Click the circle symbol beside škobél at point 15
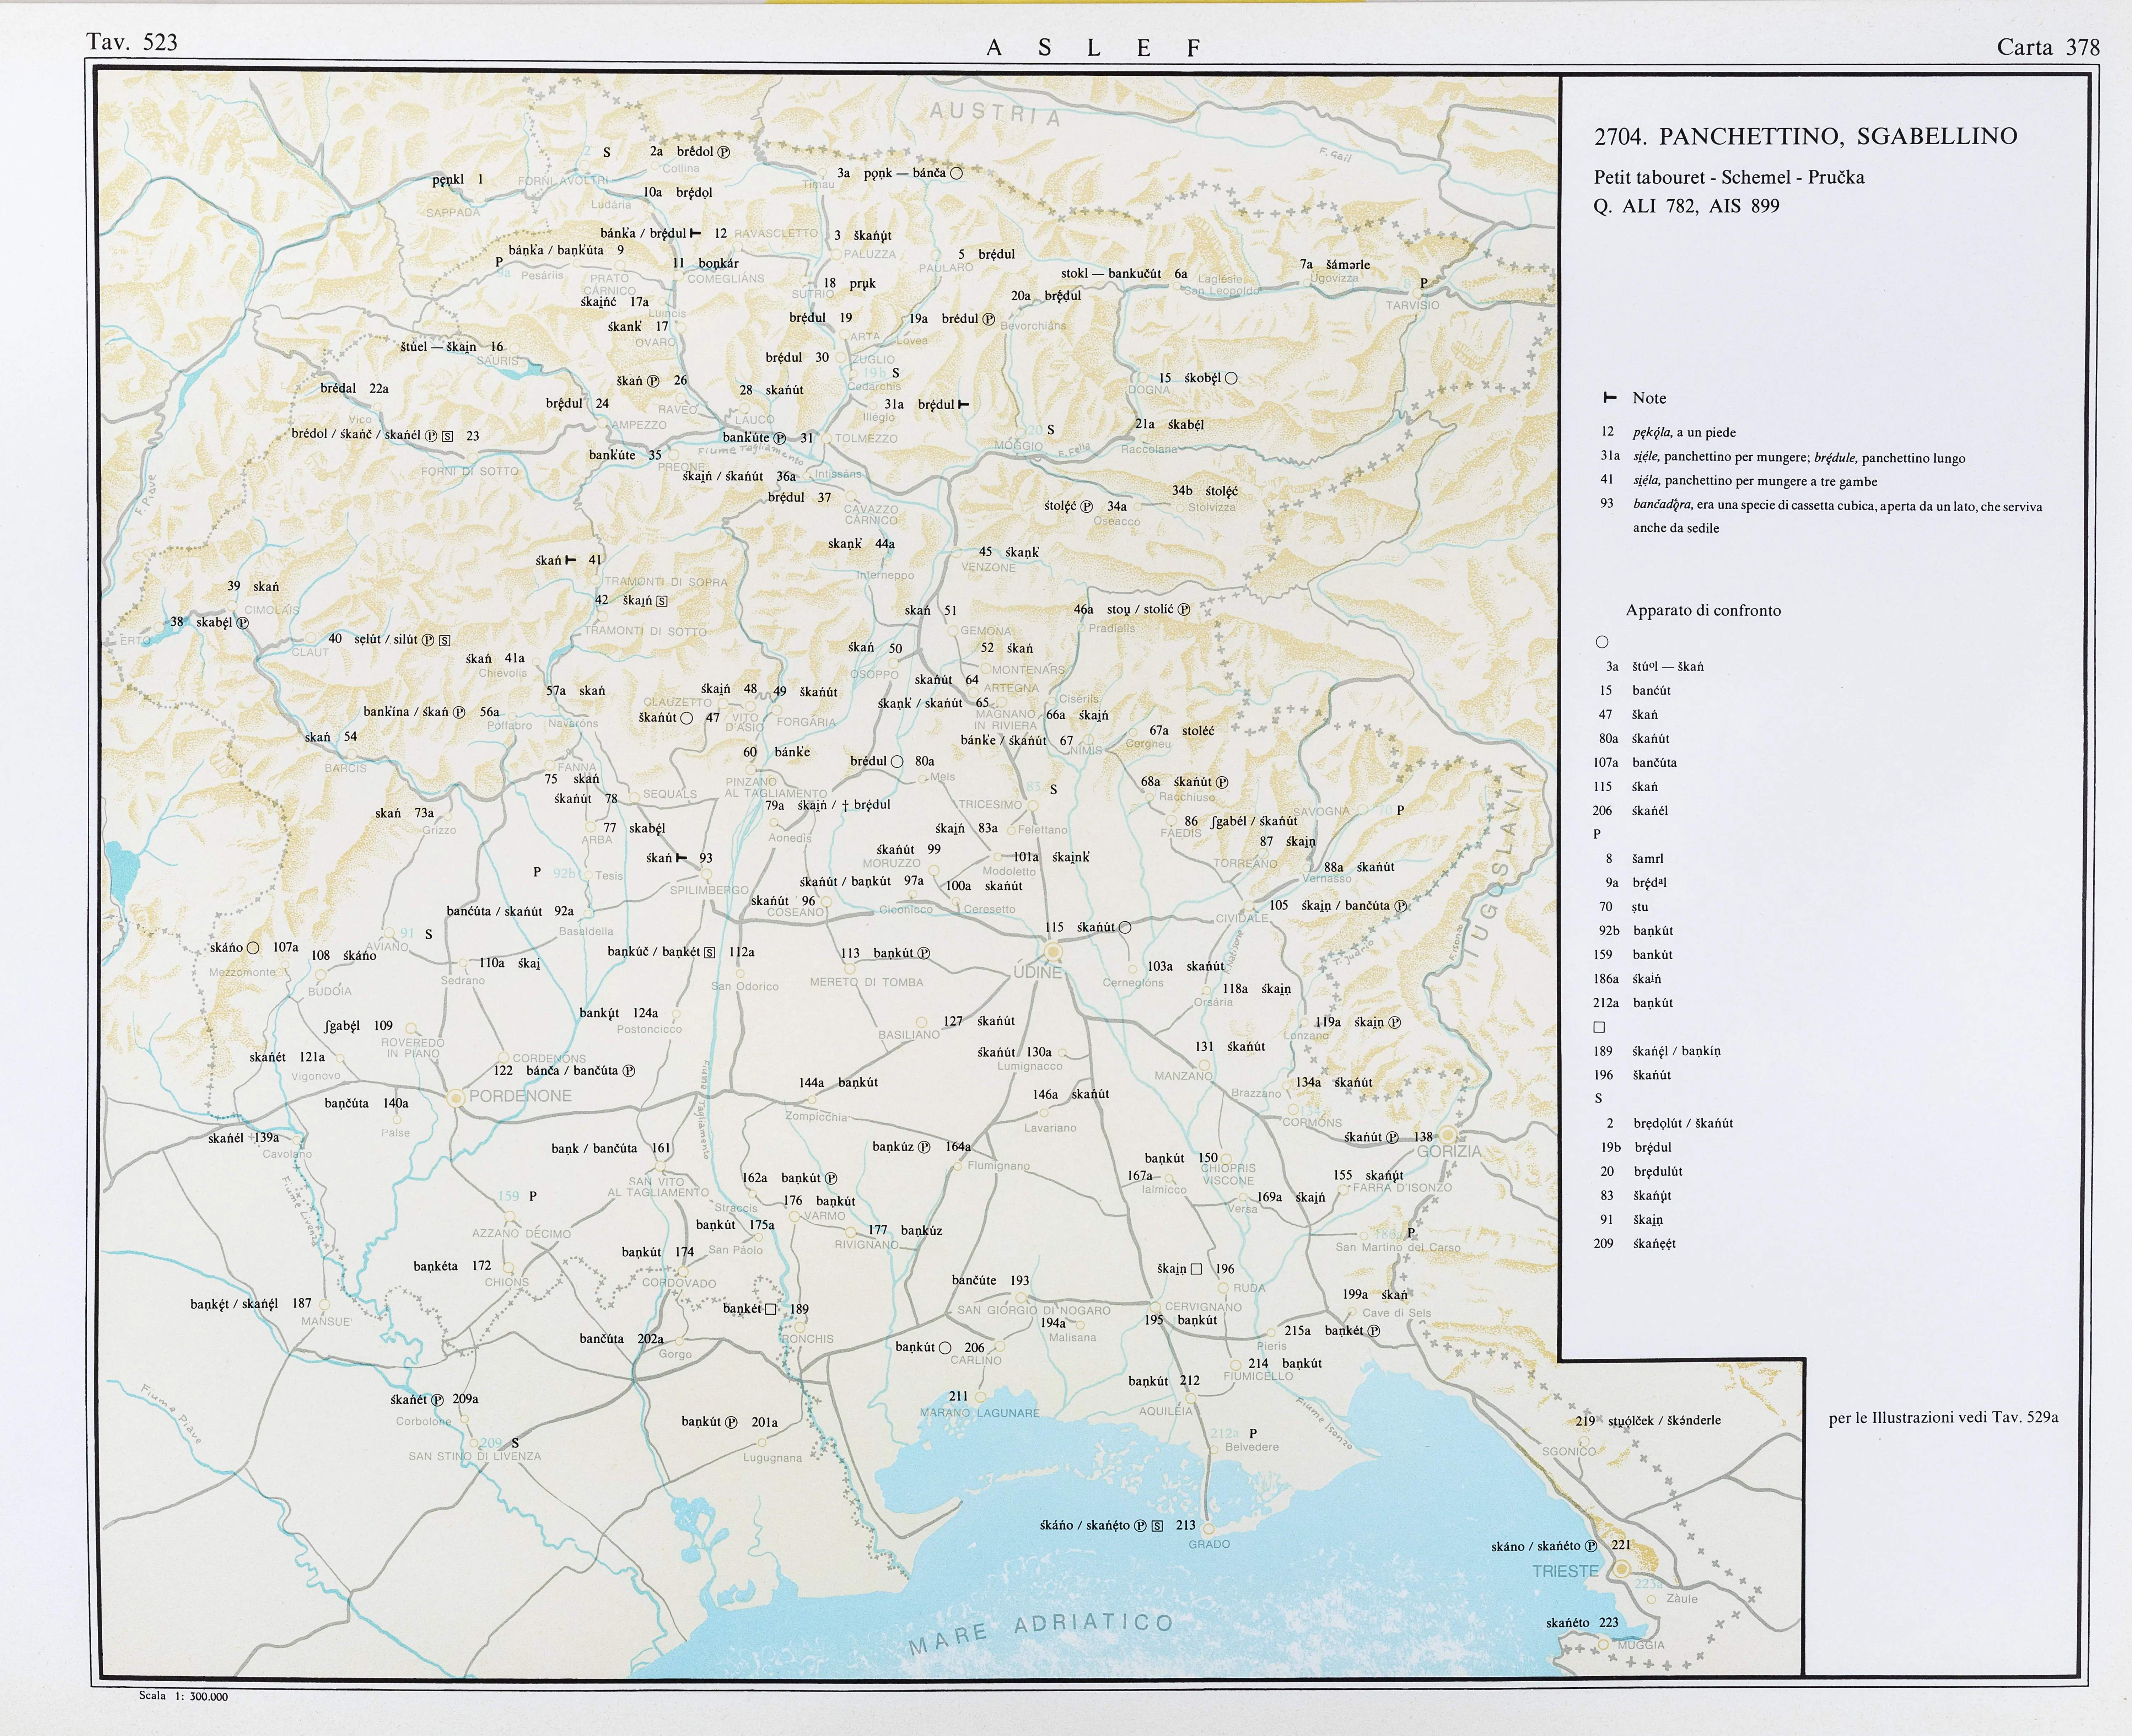The image size is (2132, 1736). coord(1231,378)
